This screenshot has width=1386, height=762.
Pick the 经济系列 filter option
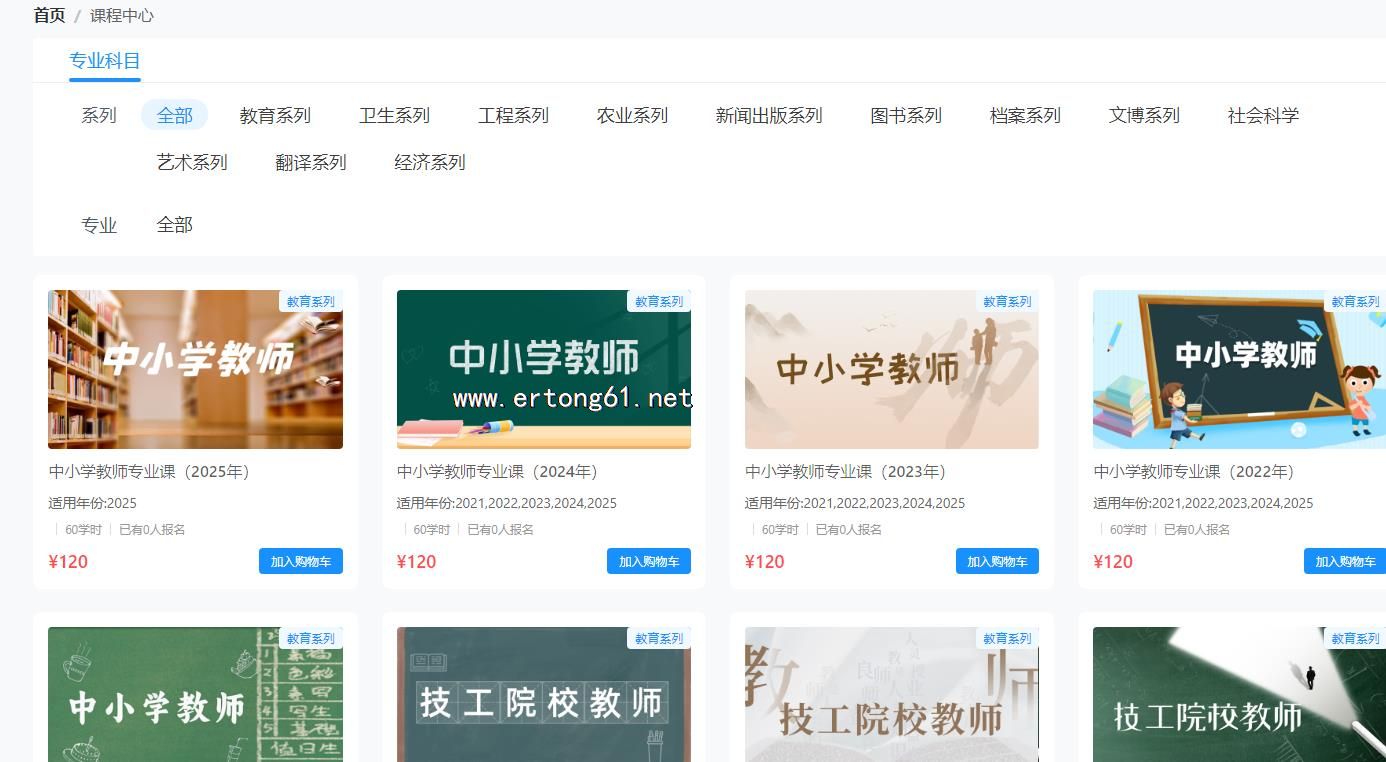pyautogui.click(x=430, y=162)
